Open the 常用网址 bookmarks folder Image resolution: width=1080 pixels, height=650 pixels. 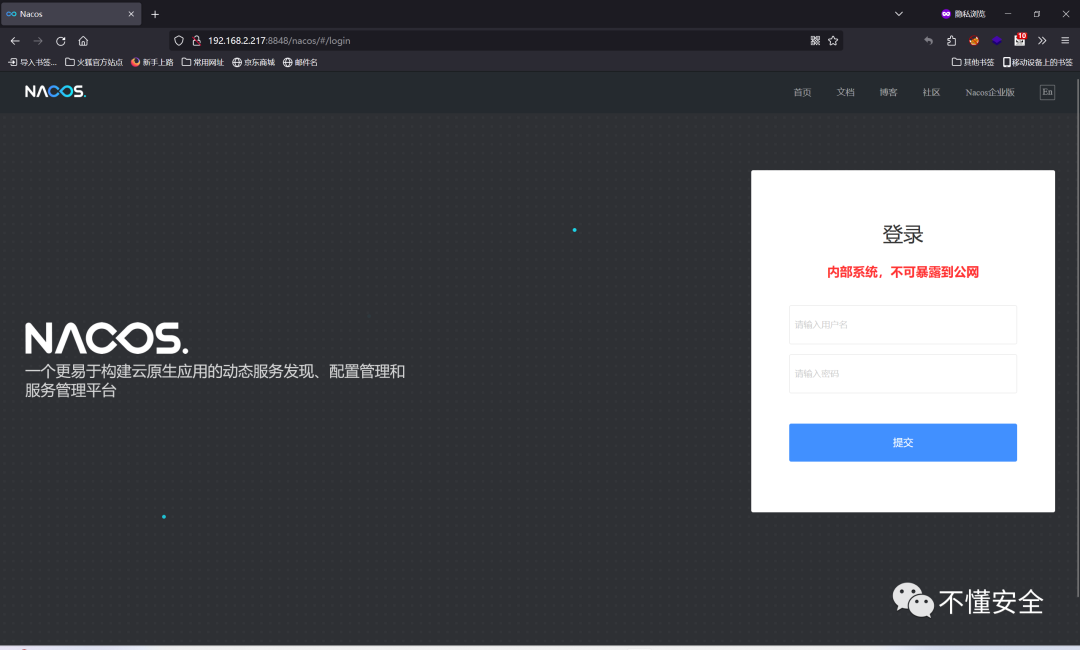[202, 62]
